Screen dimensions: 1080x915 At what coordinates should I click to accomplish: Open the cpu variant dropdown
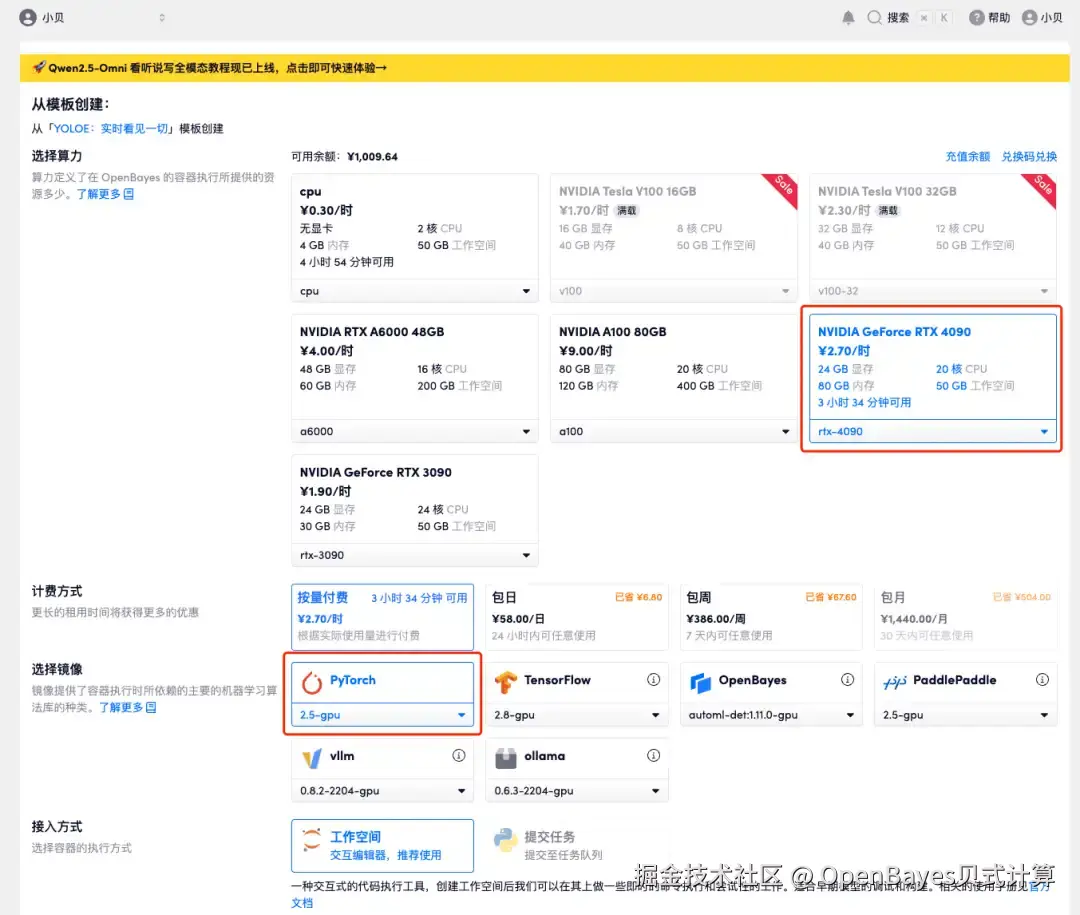415,291
